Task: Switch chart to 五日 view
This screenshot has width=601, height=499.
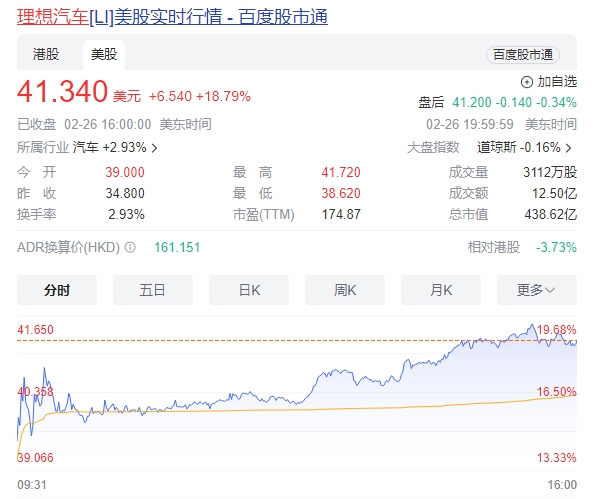Action: [152, 290]
